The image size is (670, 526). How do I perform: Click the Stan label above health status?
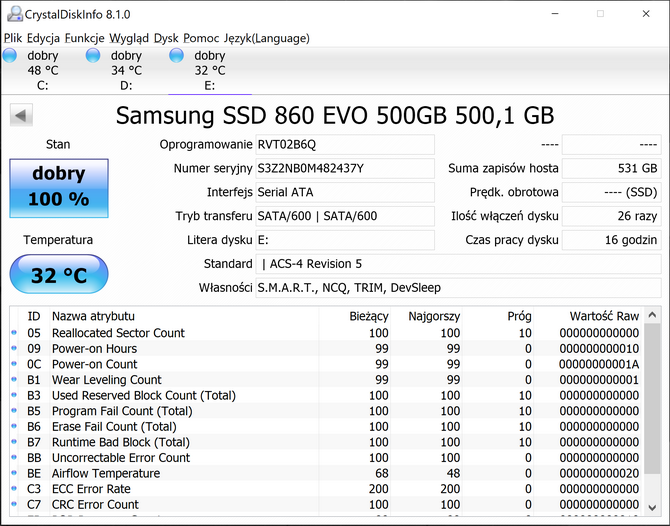[58, 144]
